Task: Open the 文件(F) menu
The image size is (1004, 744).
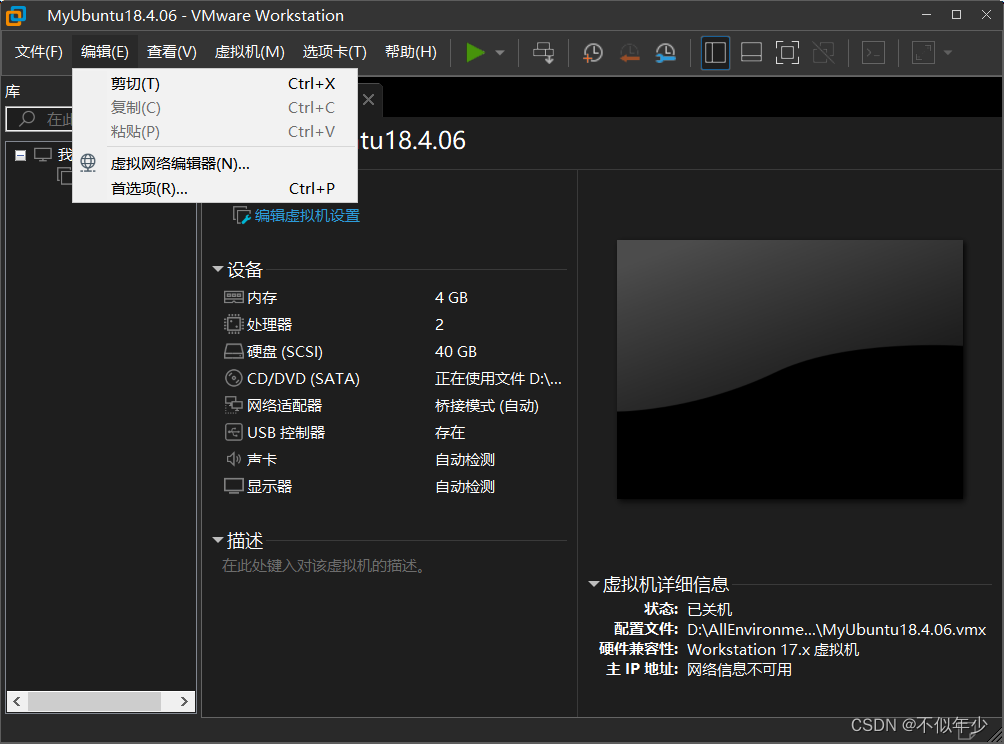Action: tap(38, 52)
